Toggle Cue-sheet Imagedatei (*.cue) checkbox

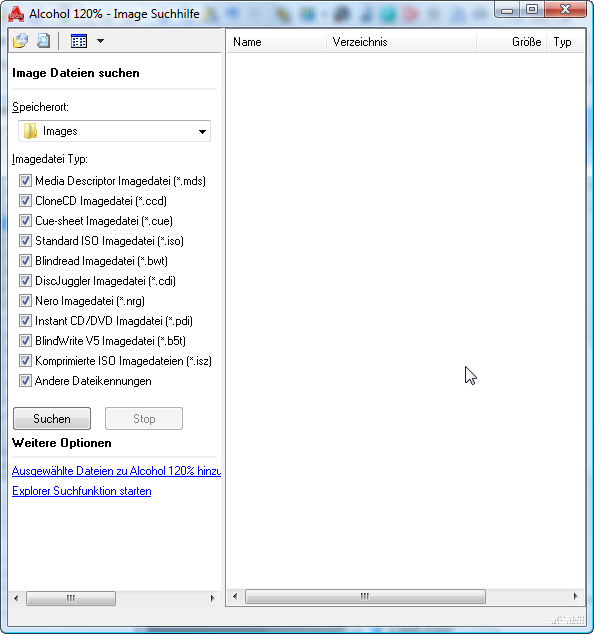(25, 221)
